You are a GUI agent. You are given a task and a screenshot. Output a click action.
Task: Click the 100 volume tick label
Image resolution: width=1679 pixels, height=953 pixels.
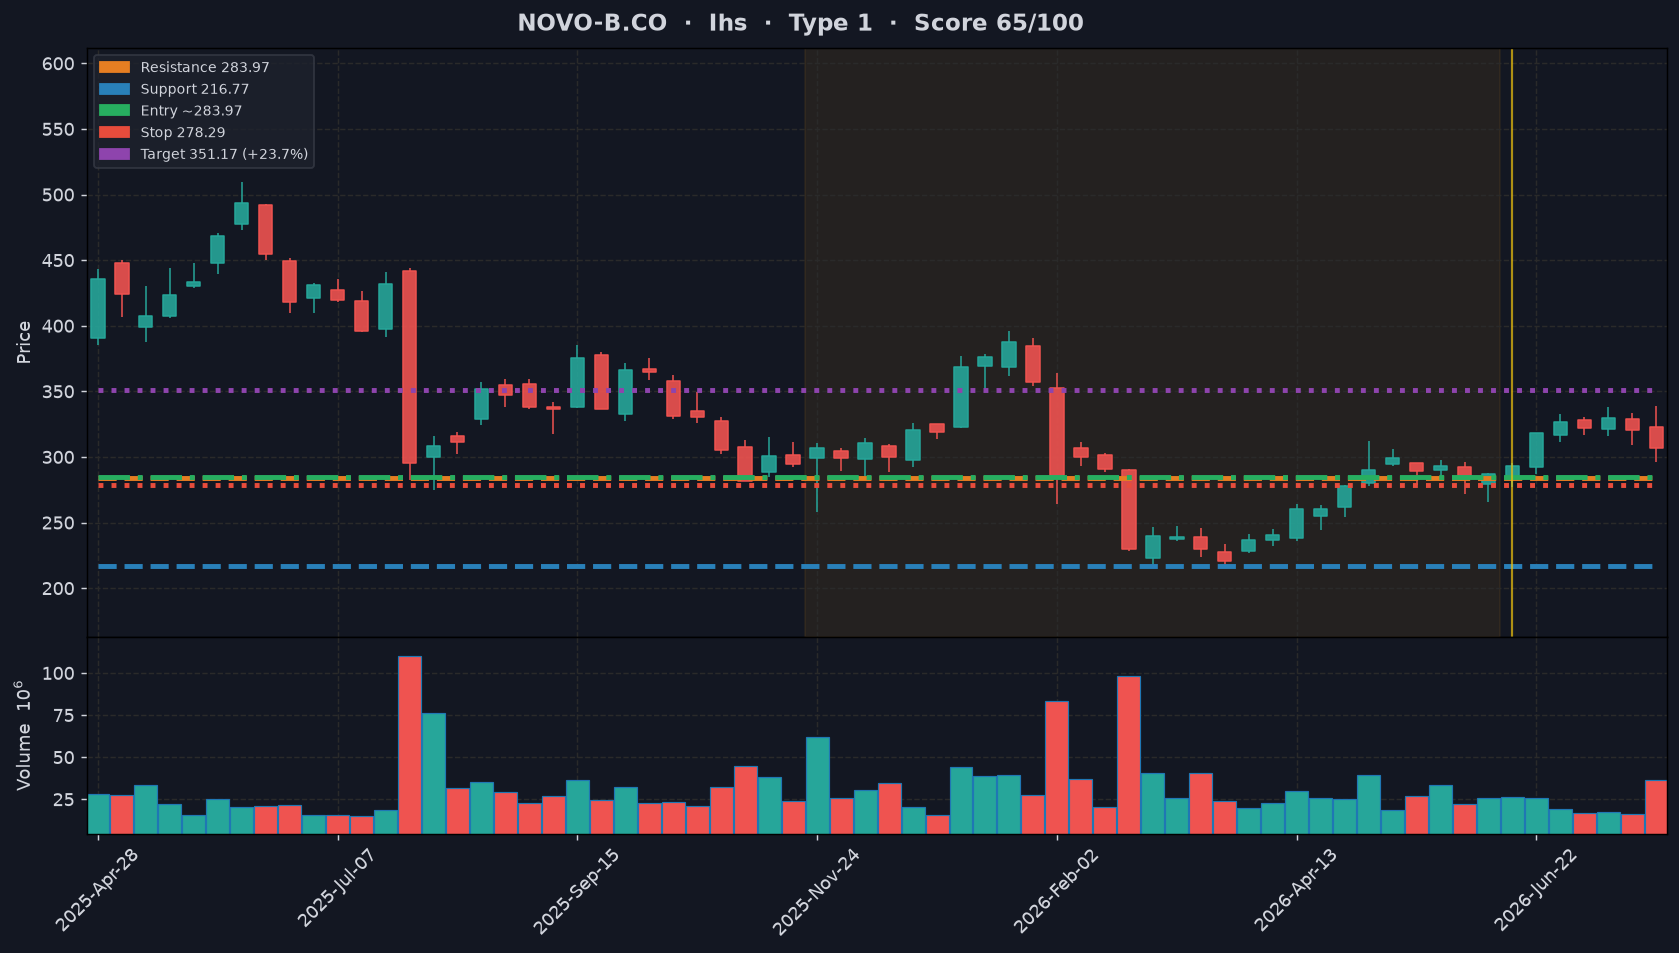coord(58,674)
